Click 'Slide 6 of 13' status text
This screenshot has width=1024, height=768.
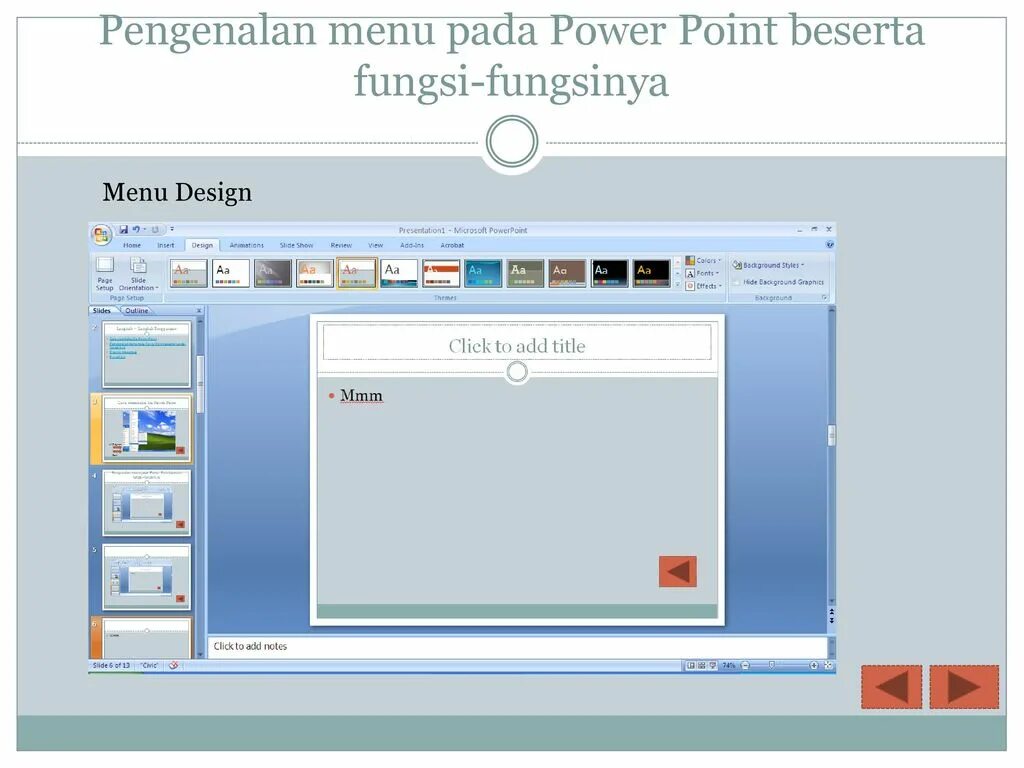click(111, 665)
